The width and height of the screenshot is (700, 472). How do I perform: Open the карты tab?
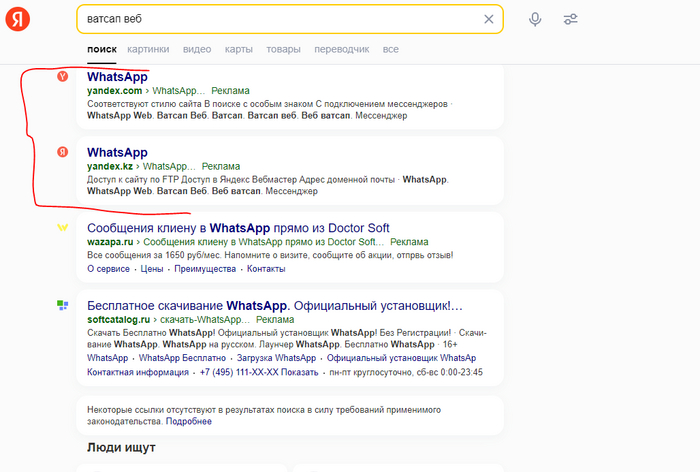pos(238,49)
